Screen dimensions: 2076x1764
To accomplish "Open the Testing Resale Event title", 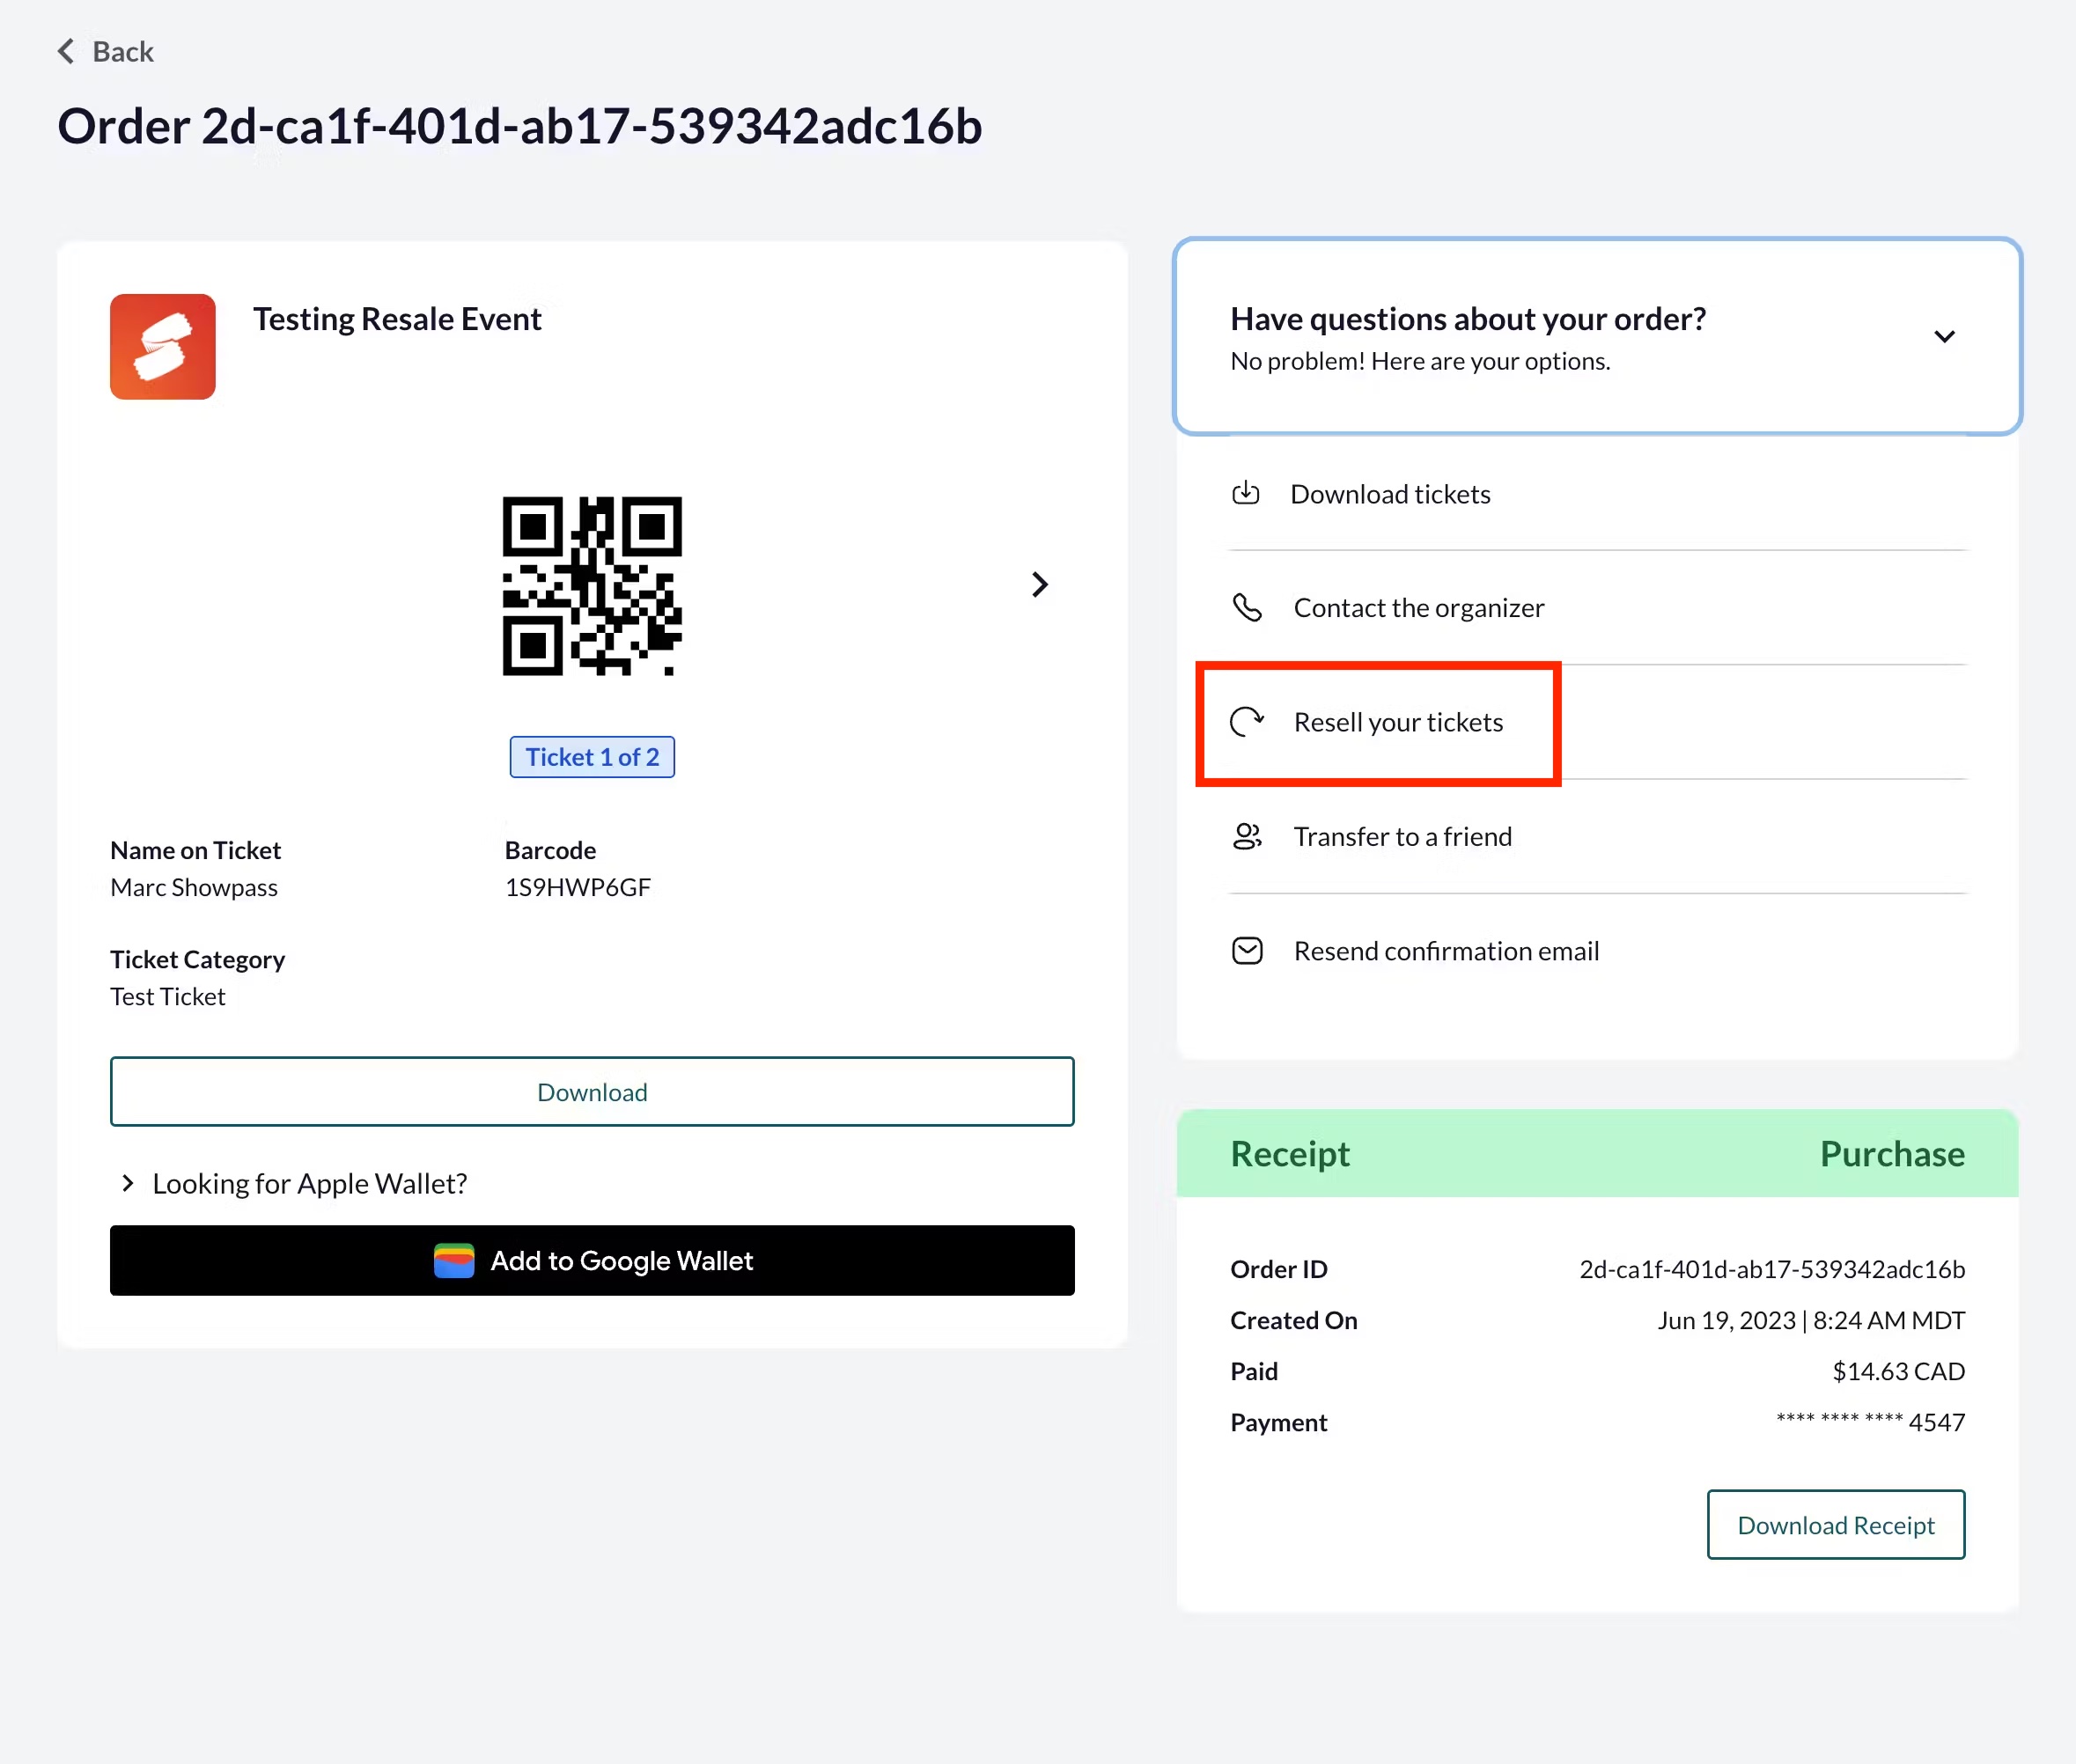I will [397, 319].
